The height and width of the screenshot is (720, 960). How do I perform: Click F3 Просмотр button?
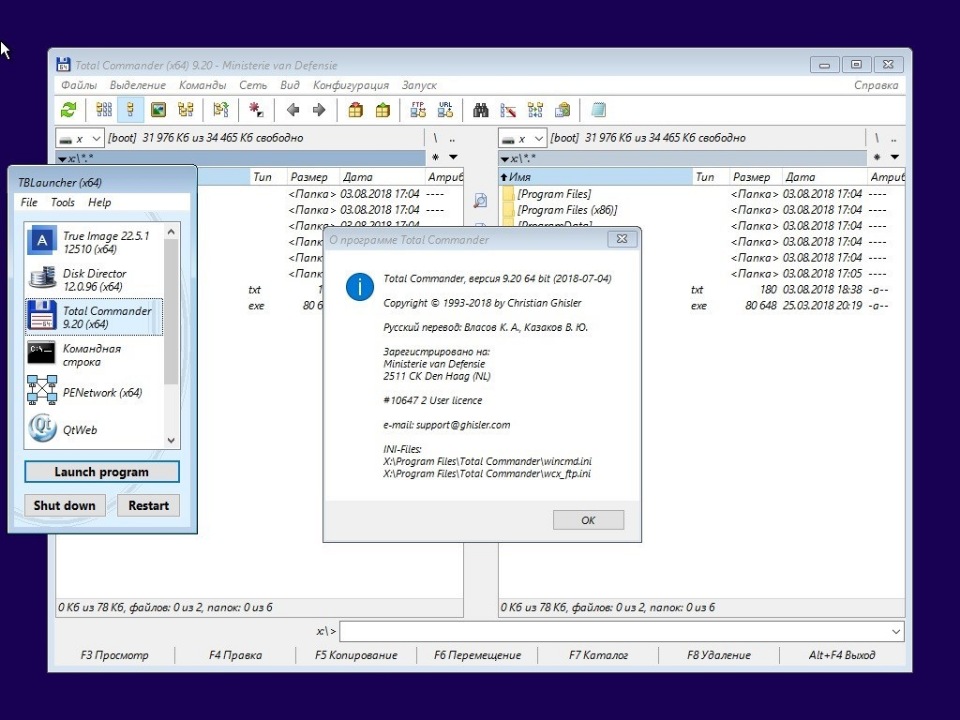[114, 655]
